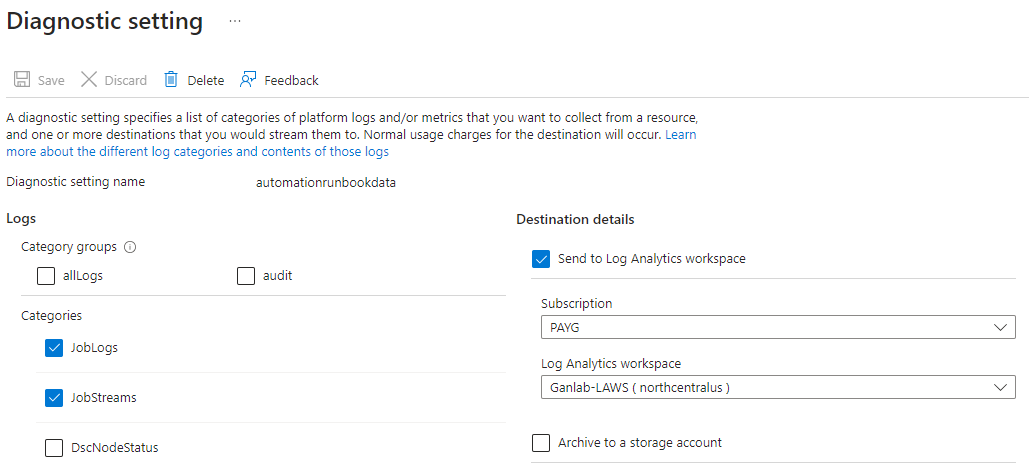The height and width of the screenshot is (469, 1029).
Task: Click the diagnostic setting name automationrunbookdata
Action: coord(326,183)
